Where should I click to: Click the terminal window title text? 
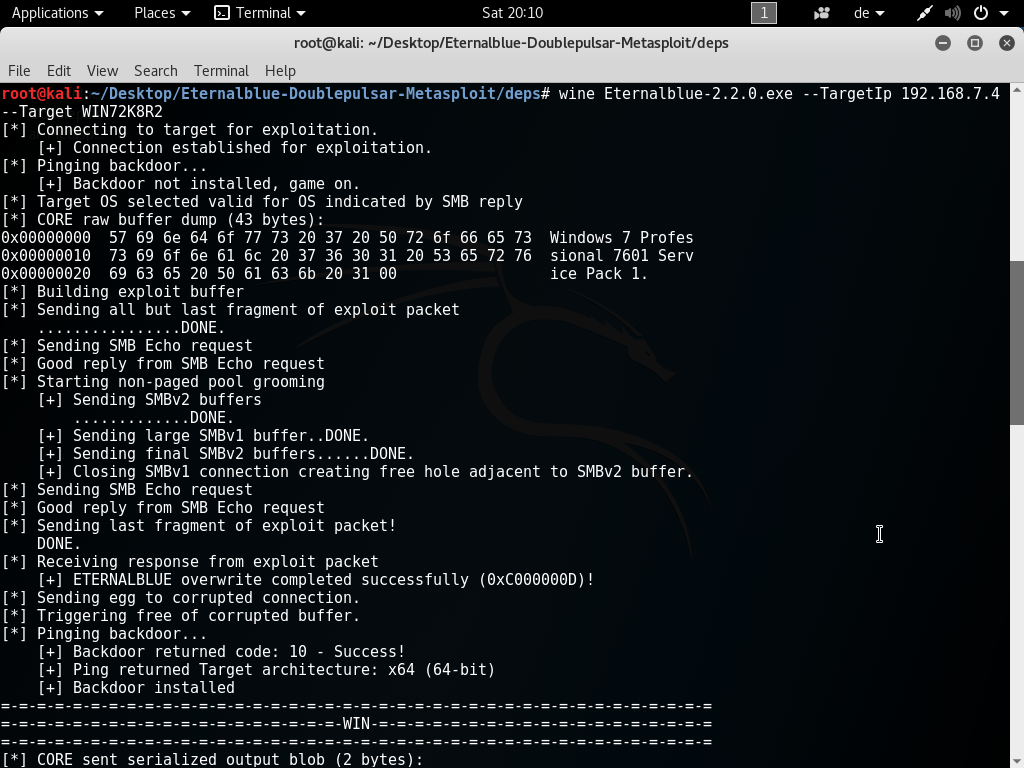point(511,43)
